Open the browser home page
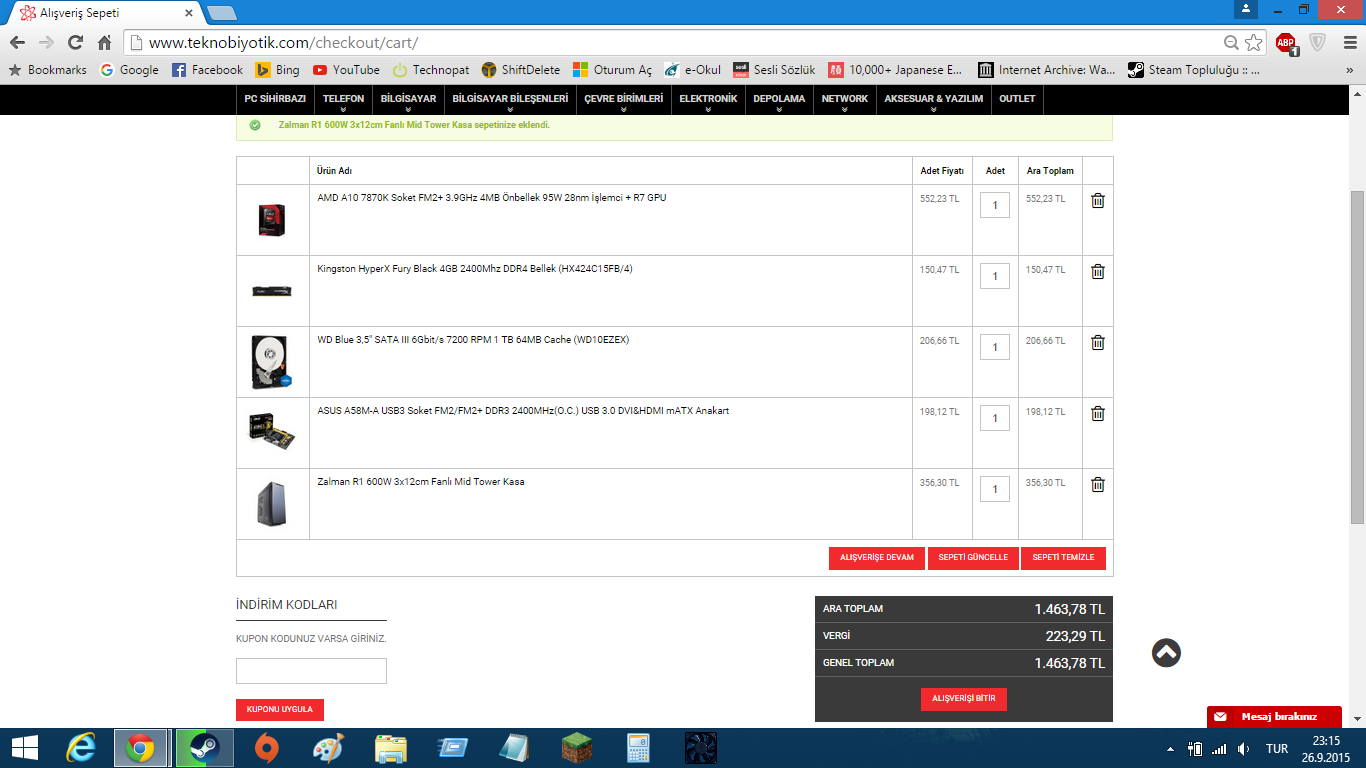Image resolution: width=1366 pixels, height=768 pixels. (x=105, y=43)
